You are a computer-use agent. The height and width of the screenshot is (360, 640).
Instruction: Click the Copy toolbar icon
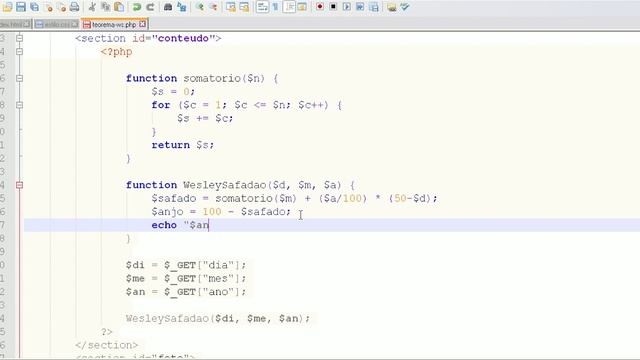pyautogui.click(x=106, y=7)
